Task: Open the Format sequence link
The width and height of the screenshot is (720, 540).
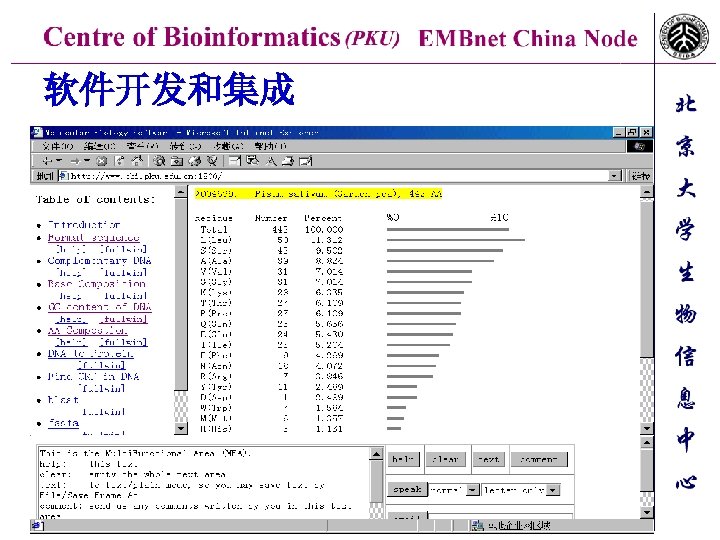Action: tap(94, 237)
